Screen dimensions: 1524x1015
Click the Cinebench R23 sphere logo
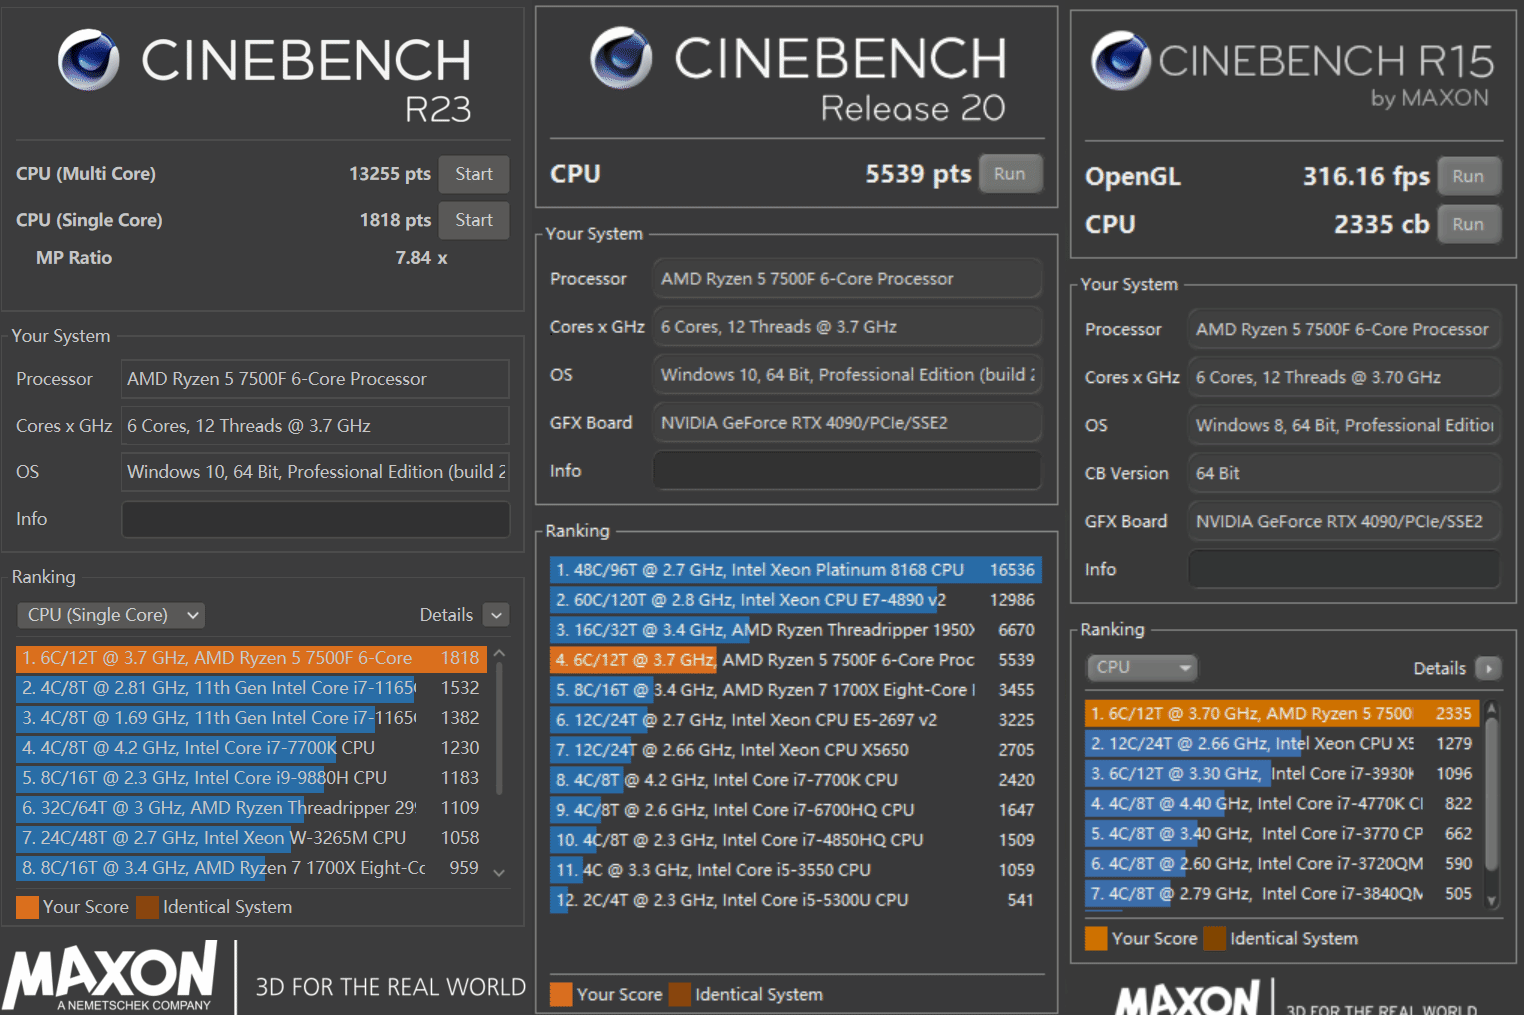(89, 59)
